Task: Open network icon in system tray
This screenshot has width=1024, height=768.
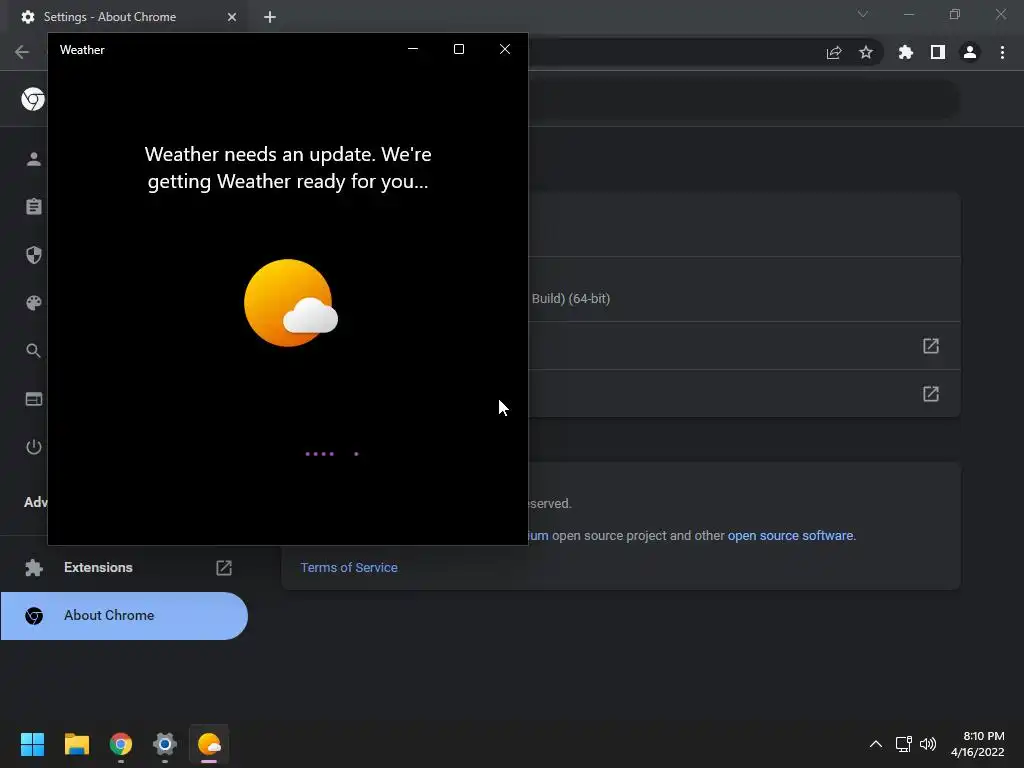Action: coord(903,744)
